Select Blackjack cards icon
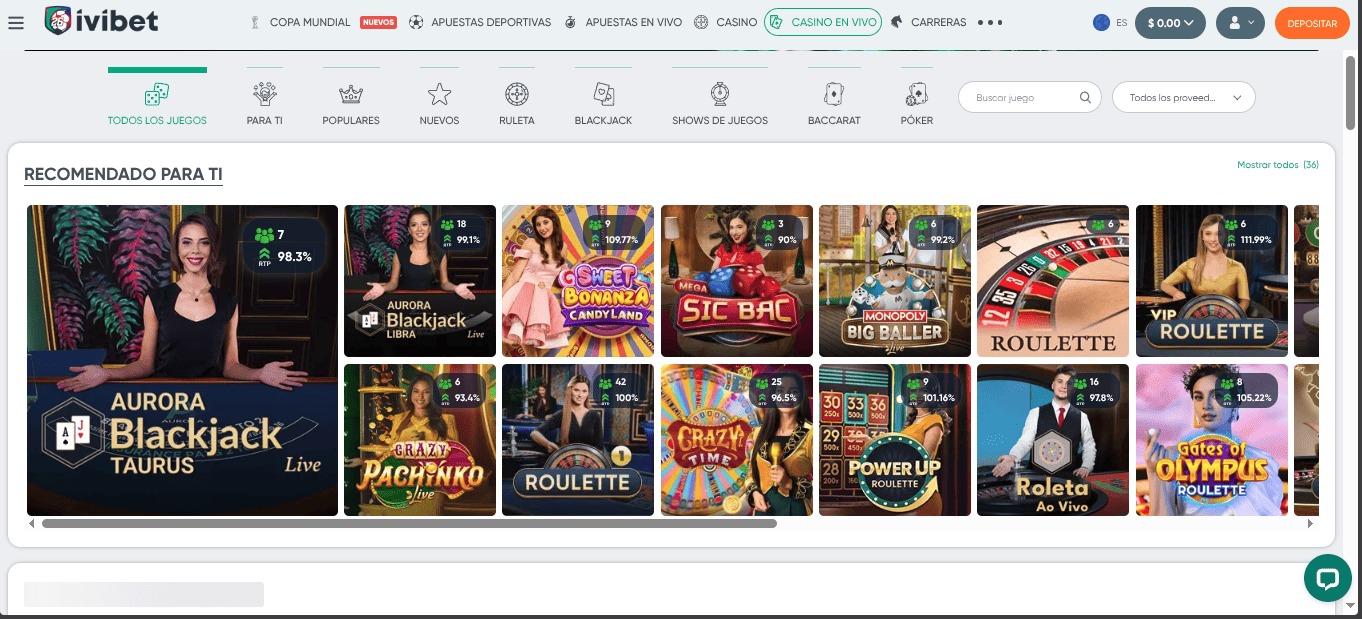 [x=603, y=94]
